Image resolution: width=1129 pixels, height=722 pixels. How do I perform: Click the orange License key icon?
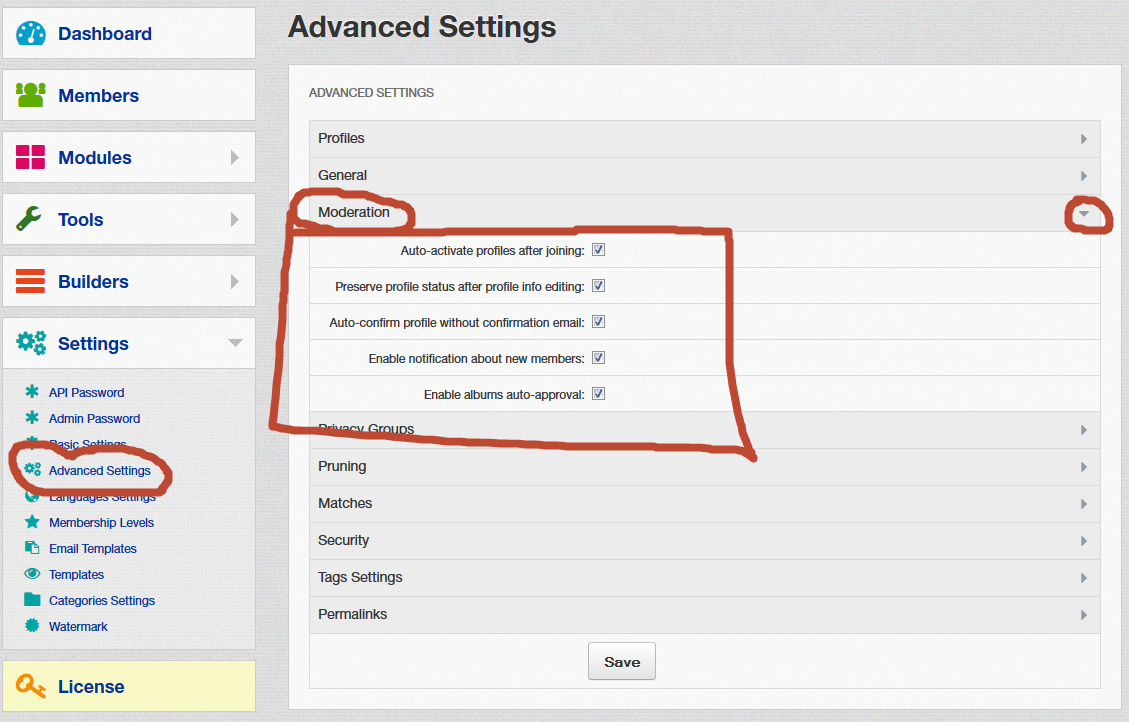[31, 687]
